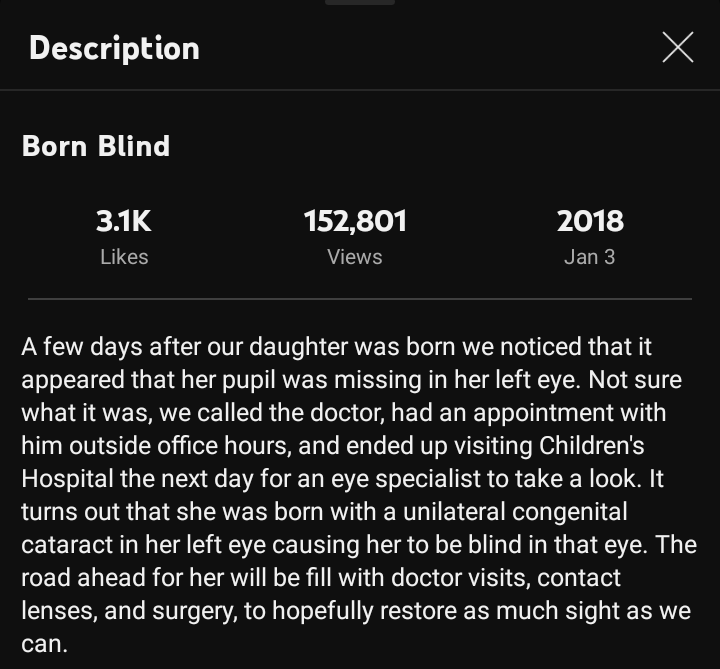Viewport: 720px width, 669px height.
Task: Tap the 3.1K likes count
Action: (x=124, y=220)
